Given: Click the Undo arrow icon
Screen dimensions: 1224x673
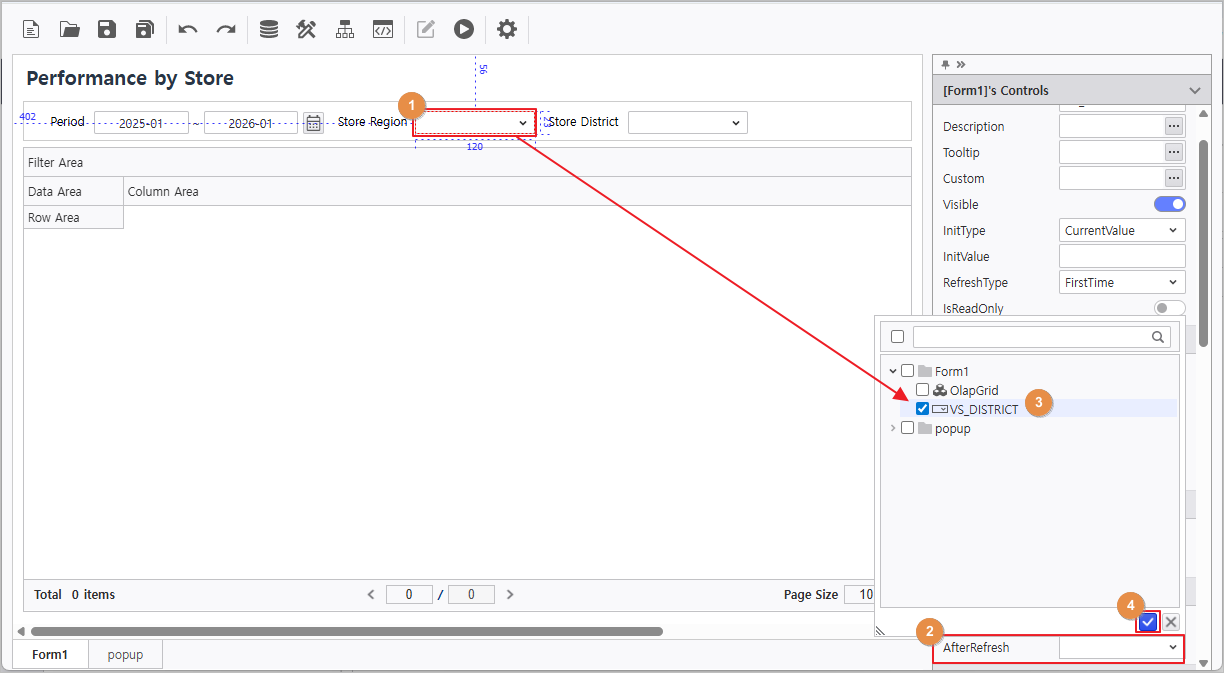Looking at the screenshot, I should click(x=188, y=29).
